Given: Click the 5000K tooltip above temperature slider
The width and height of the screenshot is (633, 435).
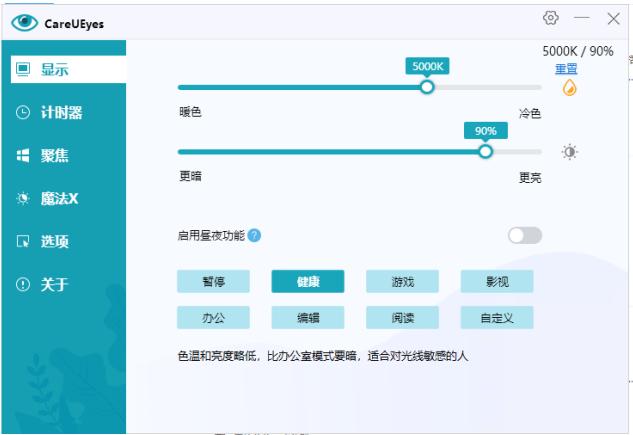Looking at the screenshot, I should (428, 66).
